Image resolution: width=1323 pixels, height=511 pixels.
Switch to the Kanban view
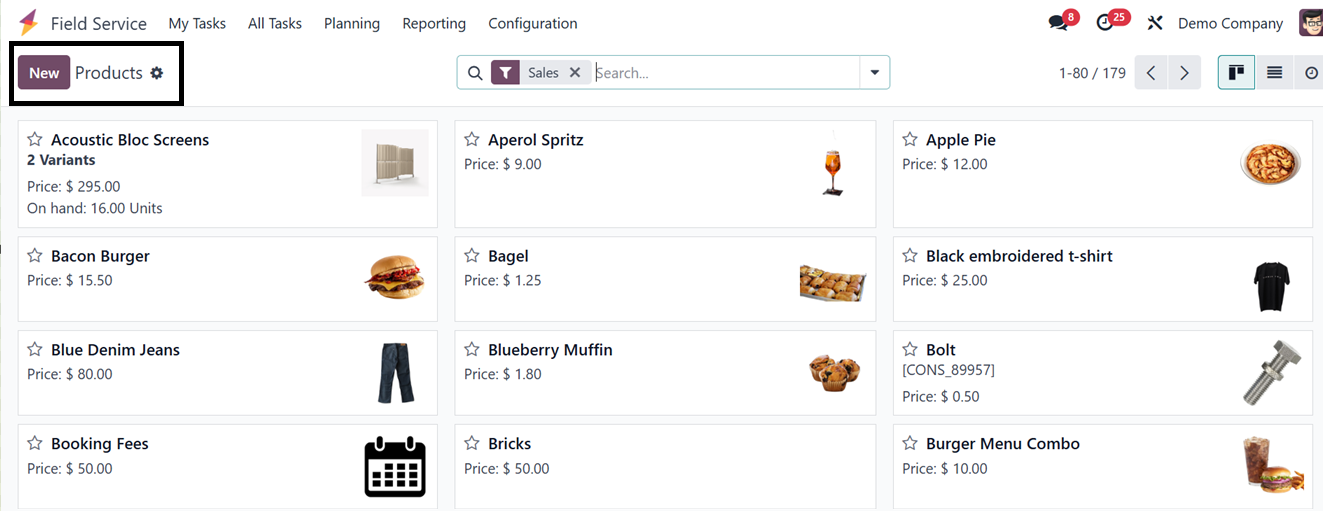pos(1236,73)
